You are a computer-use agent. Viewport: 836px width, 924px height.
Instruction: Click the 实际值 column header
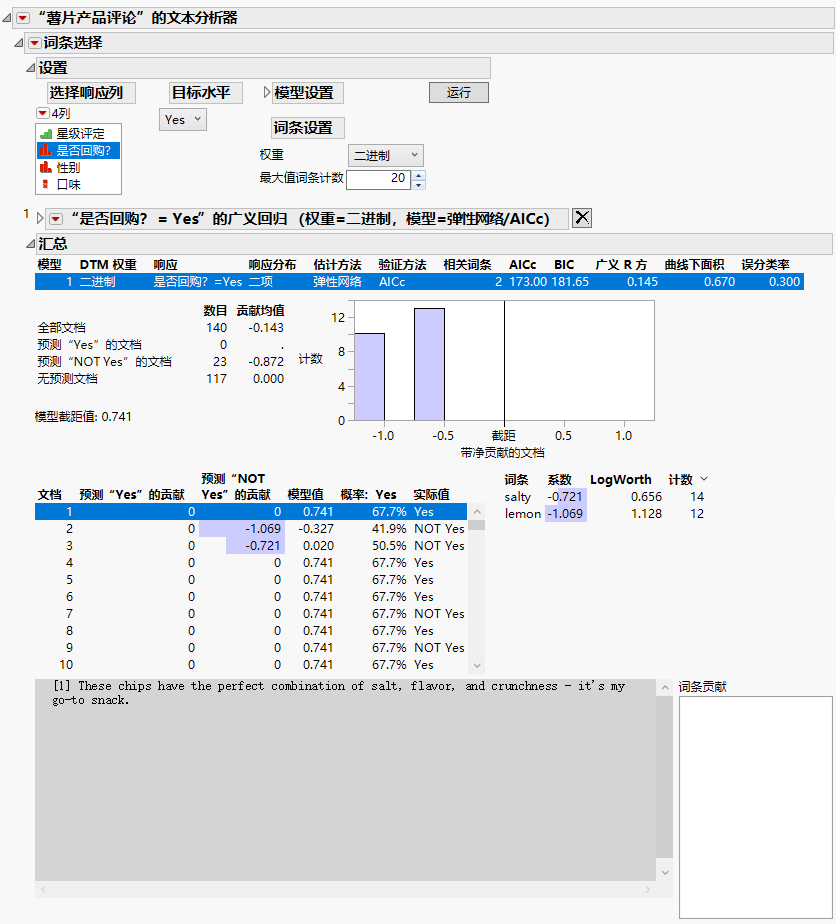(x=431, y=494)
